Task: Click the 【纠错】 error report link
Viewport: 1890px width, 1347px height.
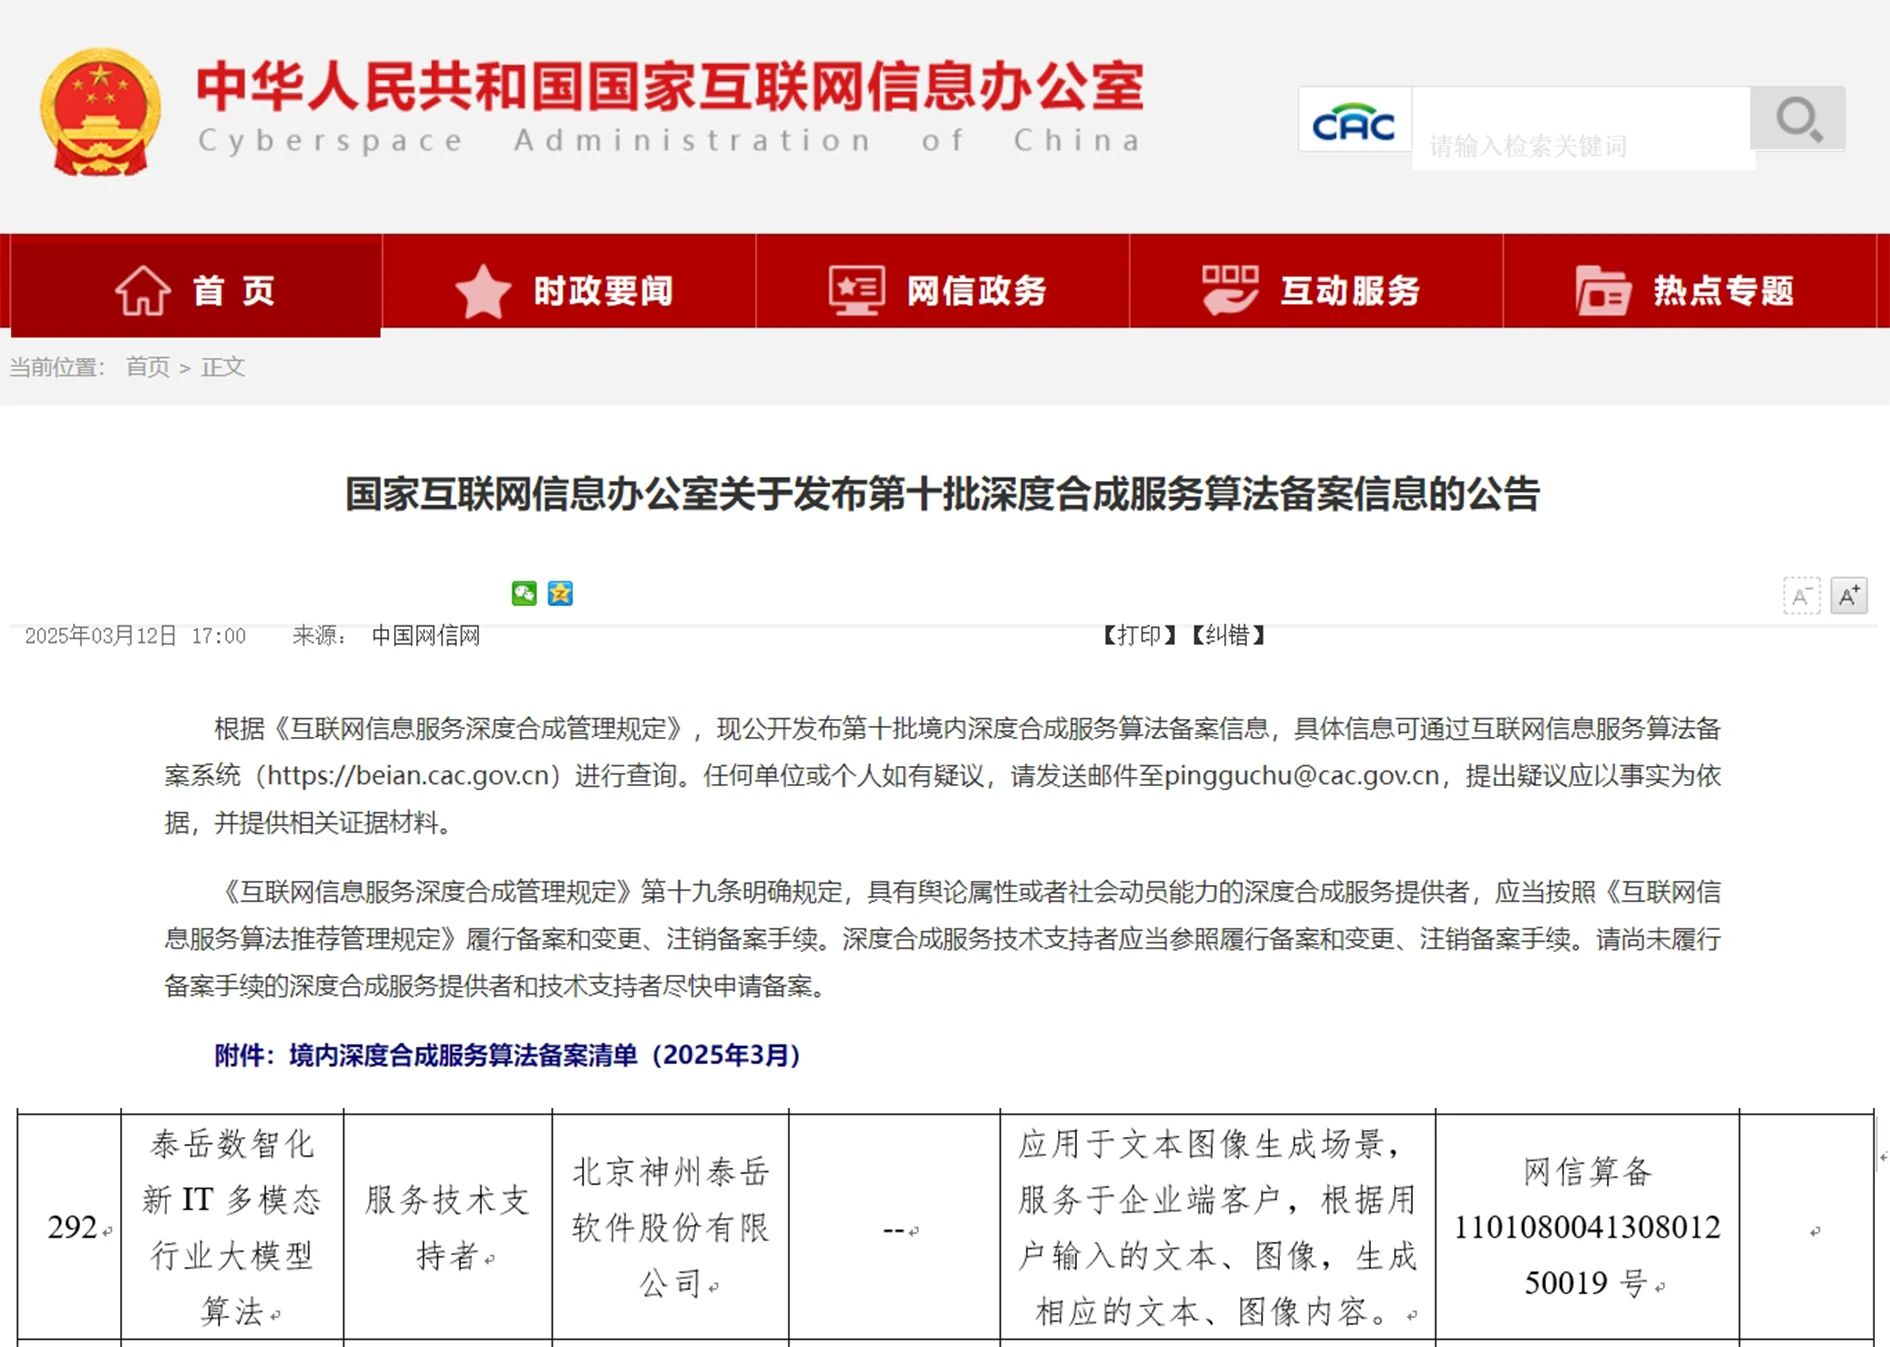Action: (1228, 635)
